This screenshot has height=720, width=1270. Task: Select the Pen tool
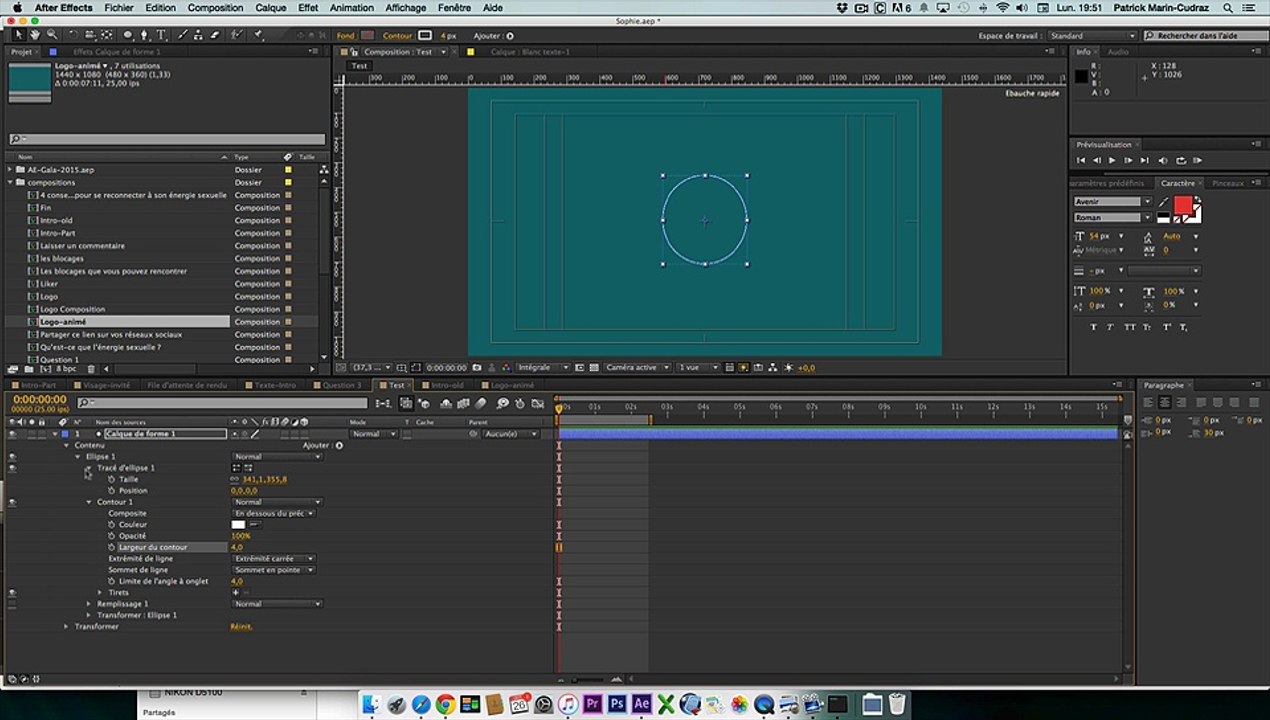coord(144,35)
